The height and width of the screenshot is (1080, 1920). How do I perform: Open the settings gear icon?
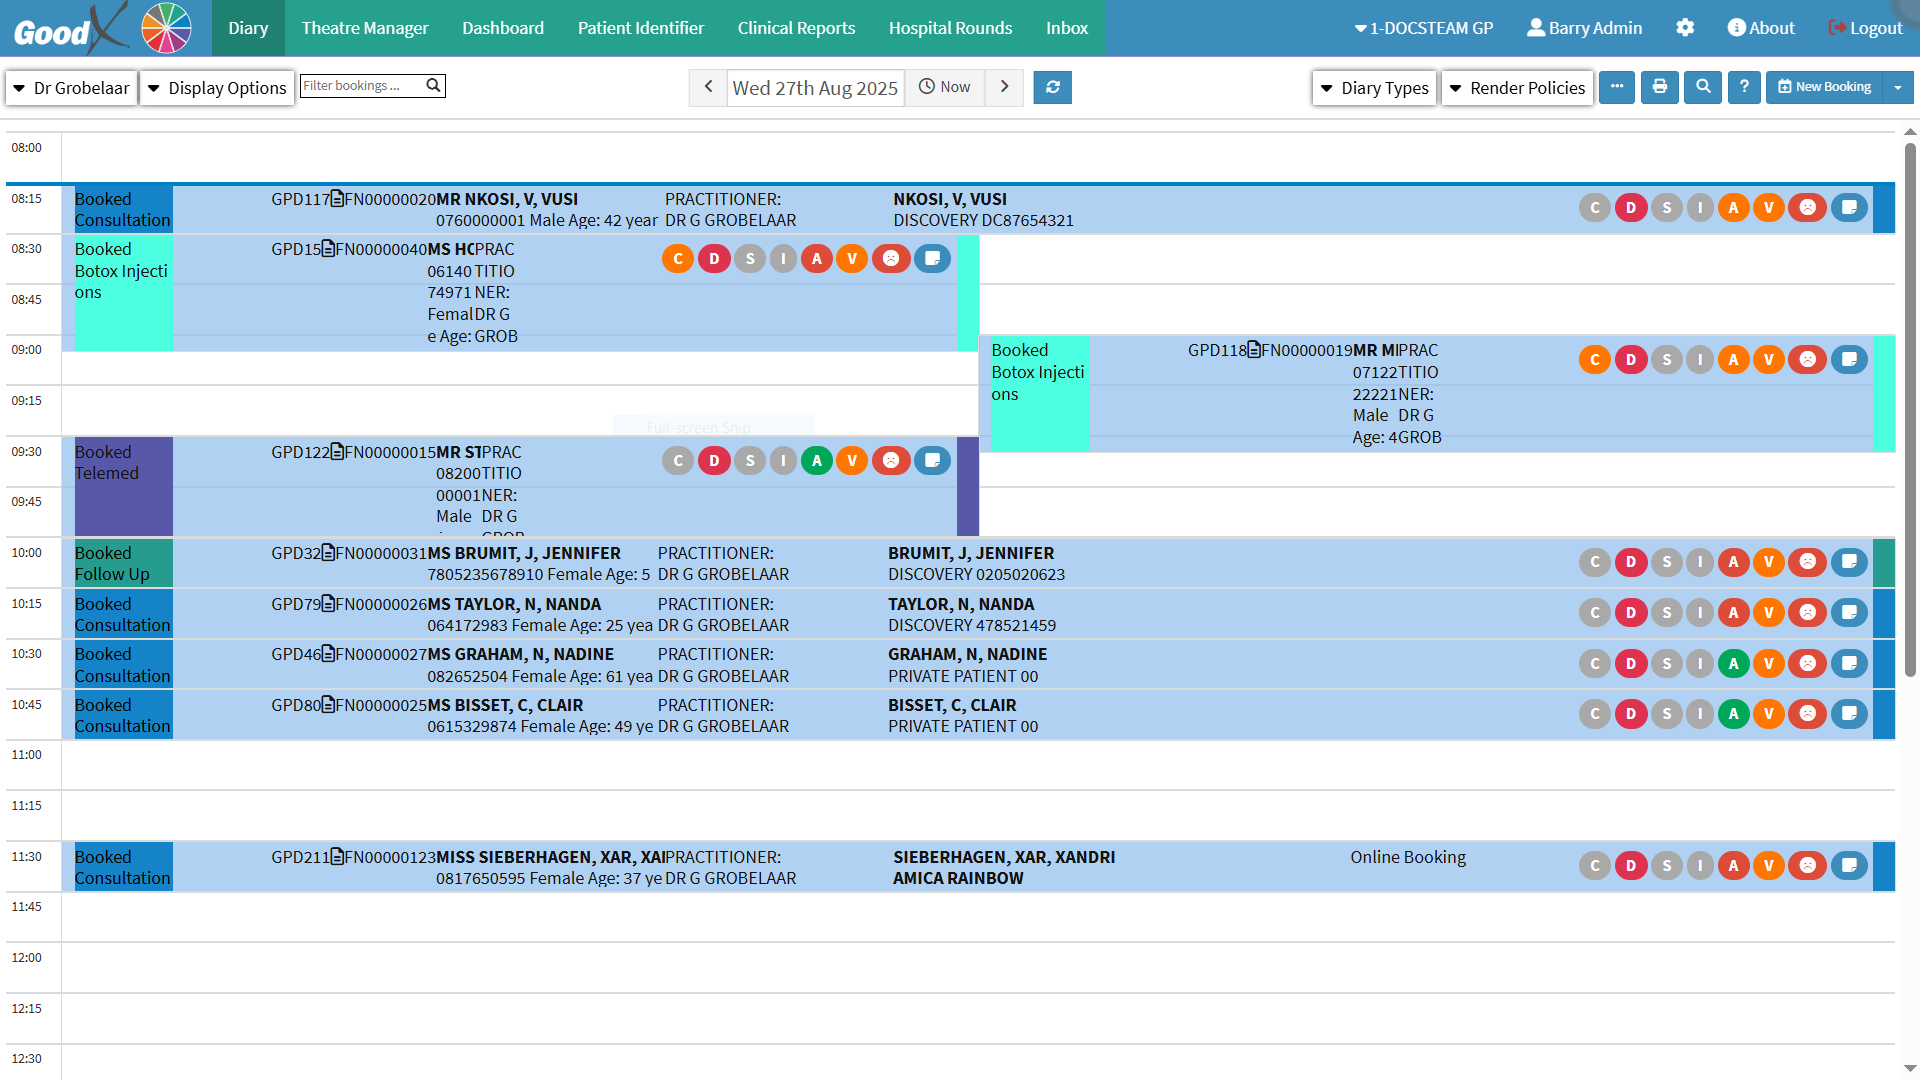[1685, 28]
